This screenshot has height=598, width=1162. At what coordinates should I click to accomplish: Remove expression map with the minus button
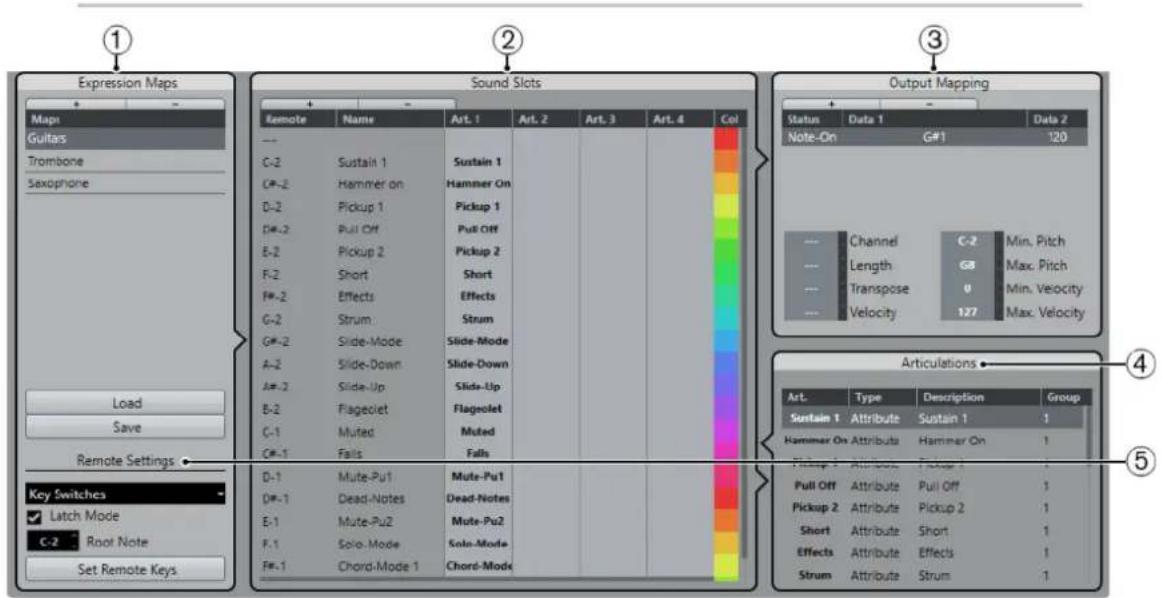tap(175, 104)
